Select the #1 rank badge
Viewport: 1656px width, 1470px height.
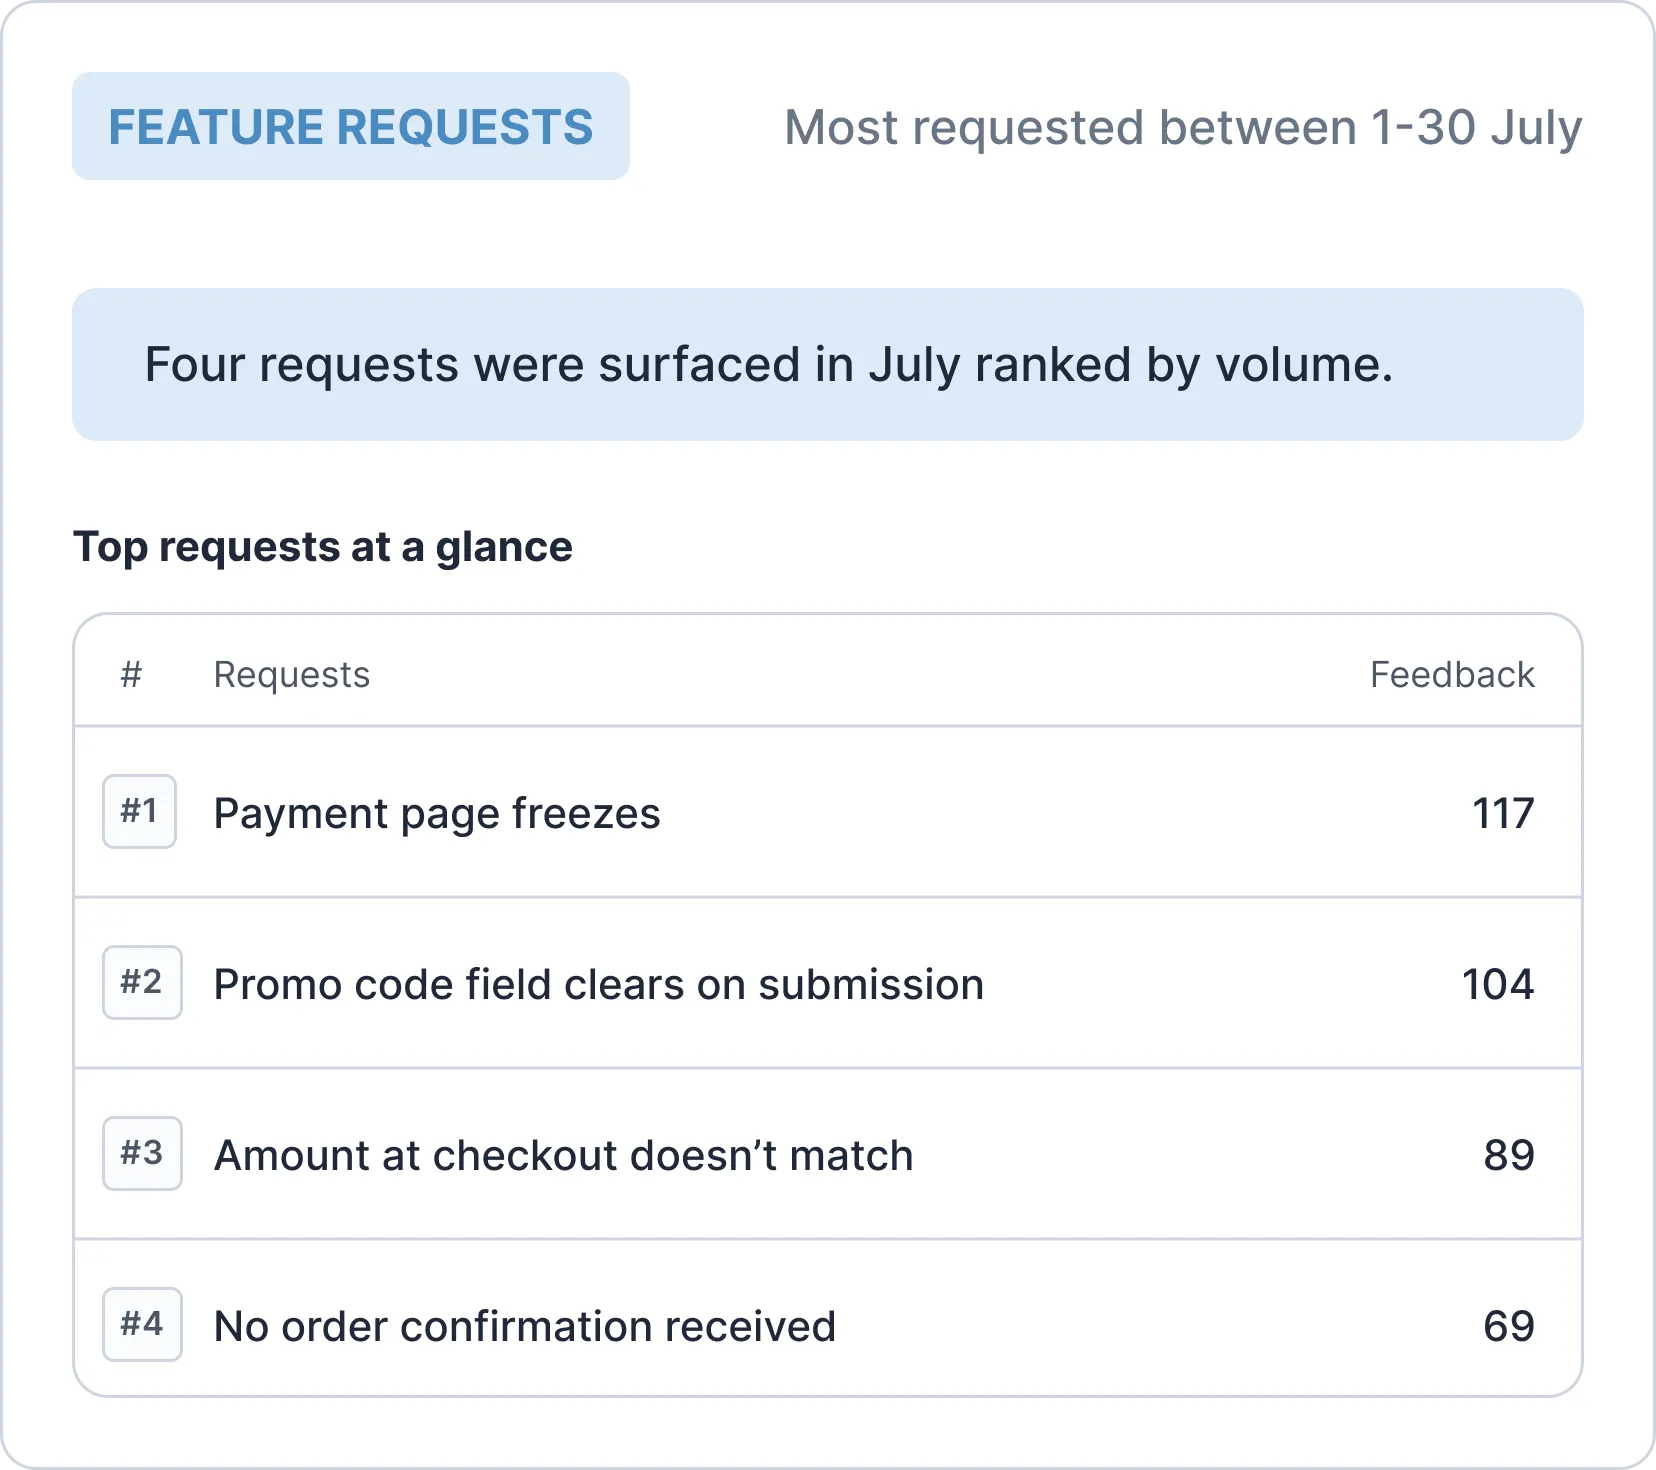point(140,811)
